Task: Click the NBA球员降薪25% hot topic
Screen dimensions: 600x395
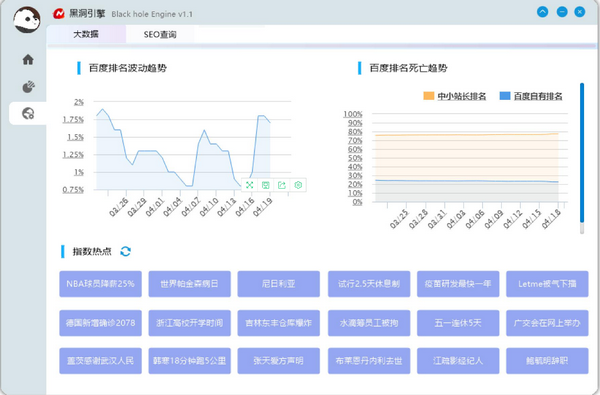Action: [100, 284]
